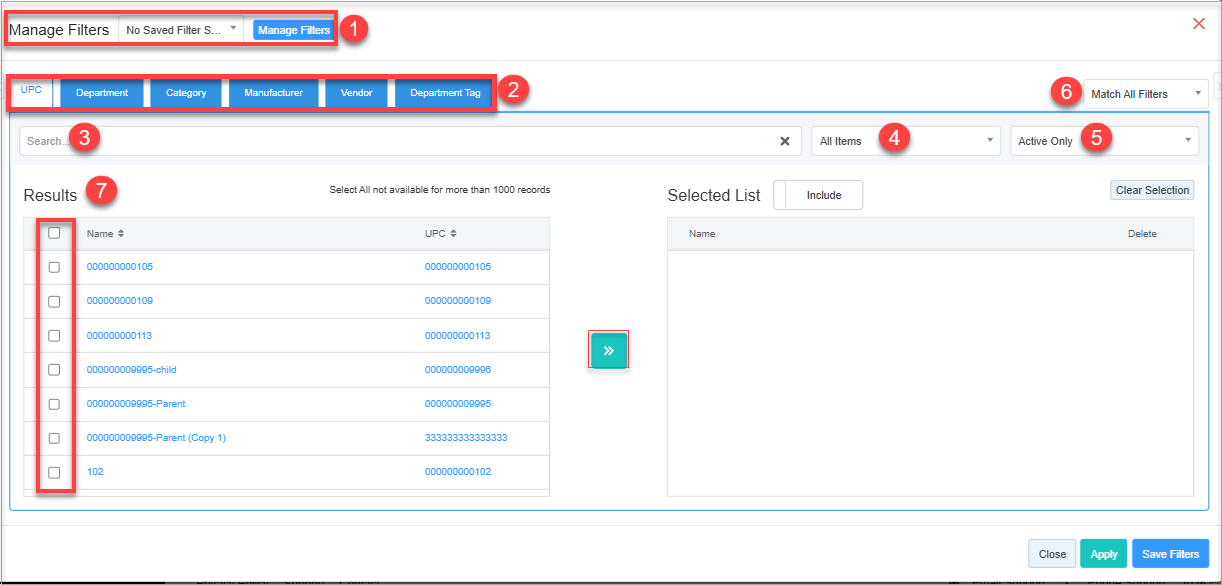Close the dialog with the red X icon

[1198, 24]
